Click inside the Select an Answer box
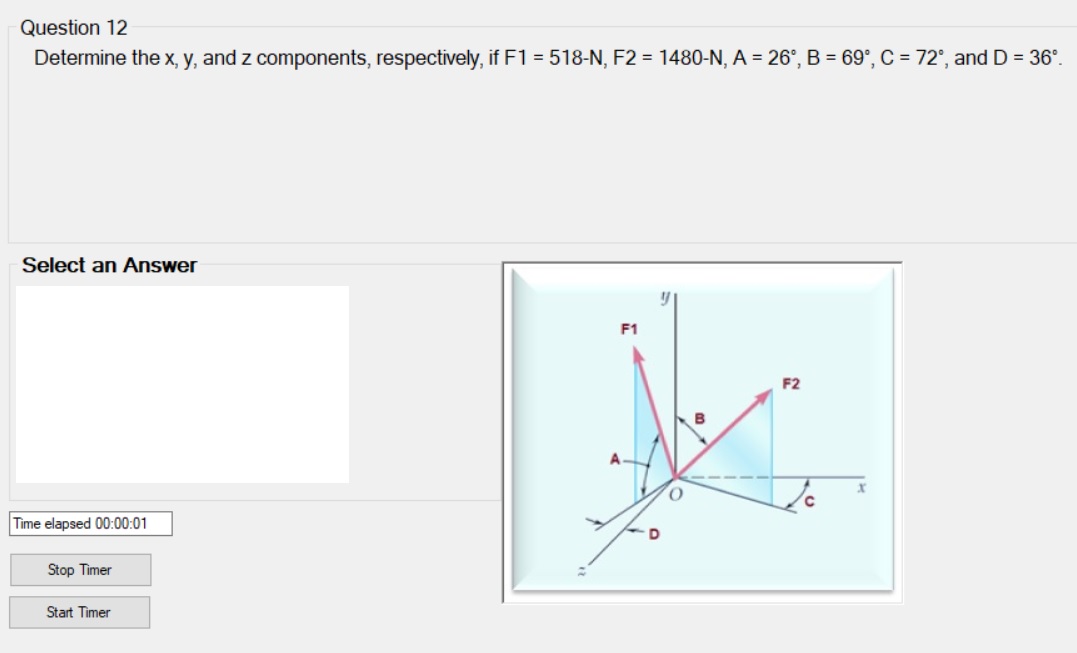This screenshot has height=653, width=1077. coord(180,385)
